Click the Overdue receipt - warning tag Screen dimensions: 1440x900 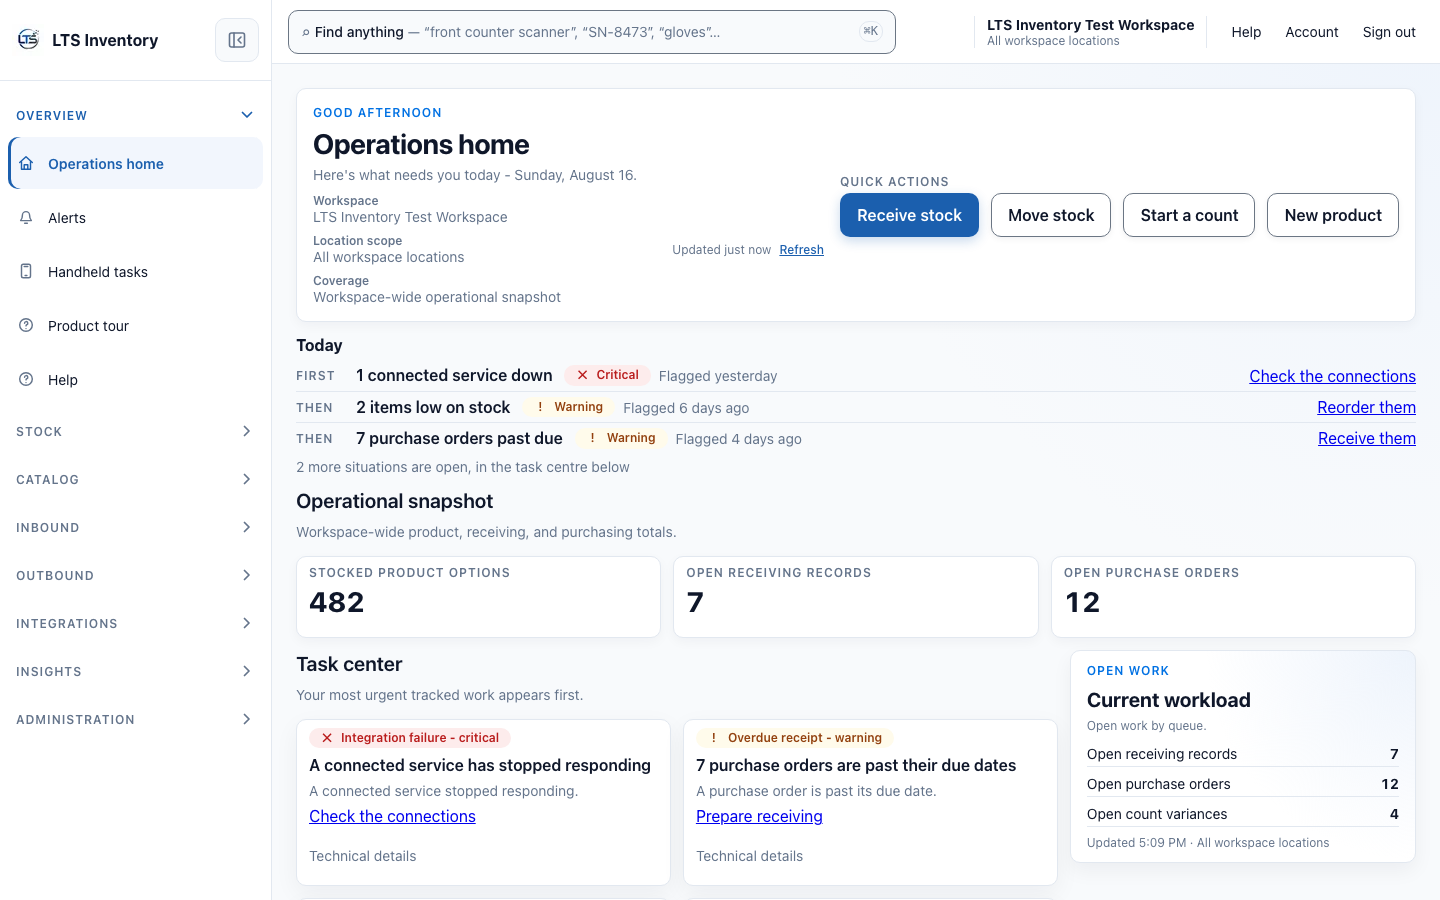[x=795, y=738]
